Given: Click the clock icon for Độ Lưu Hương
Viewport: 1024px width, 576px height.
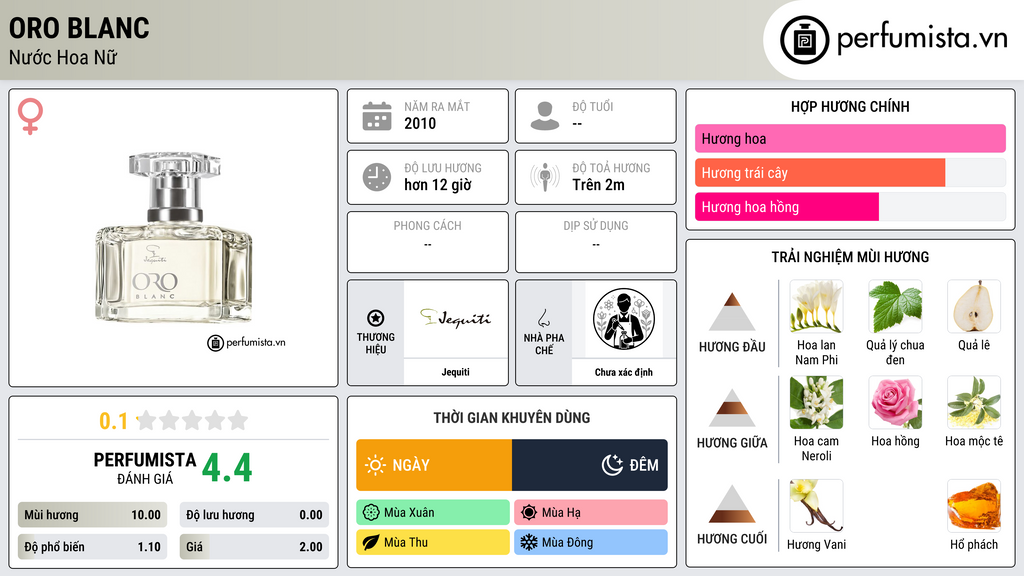Looking at the screenshot, I should point(377,177).
